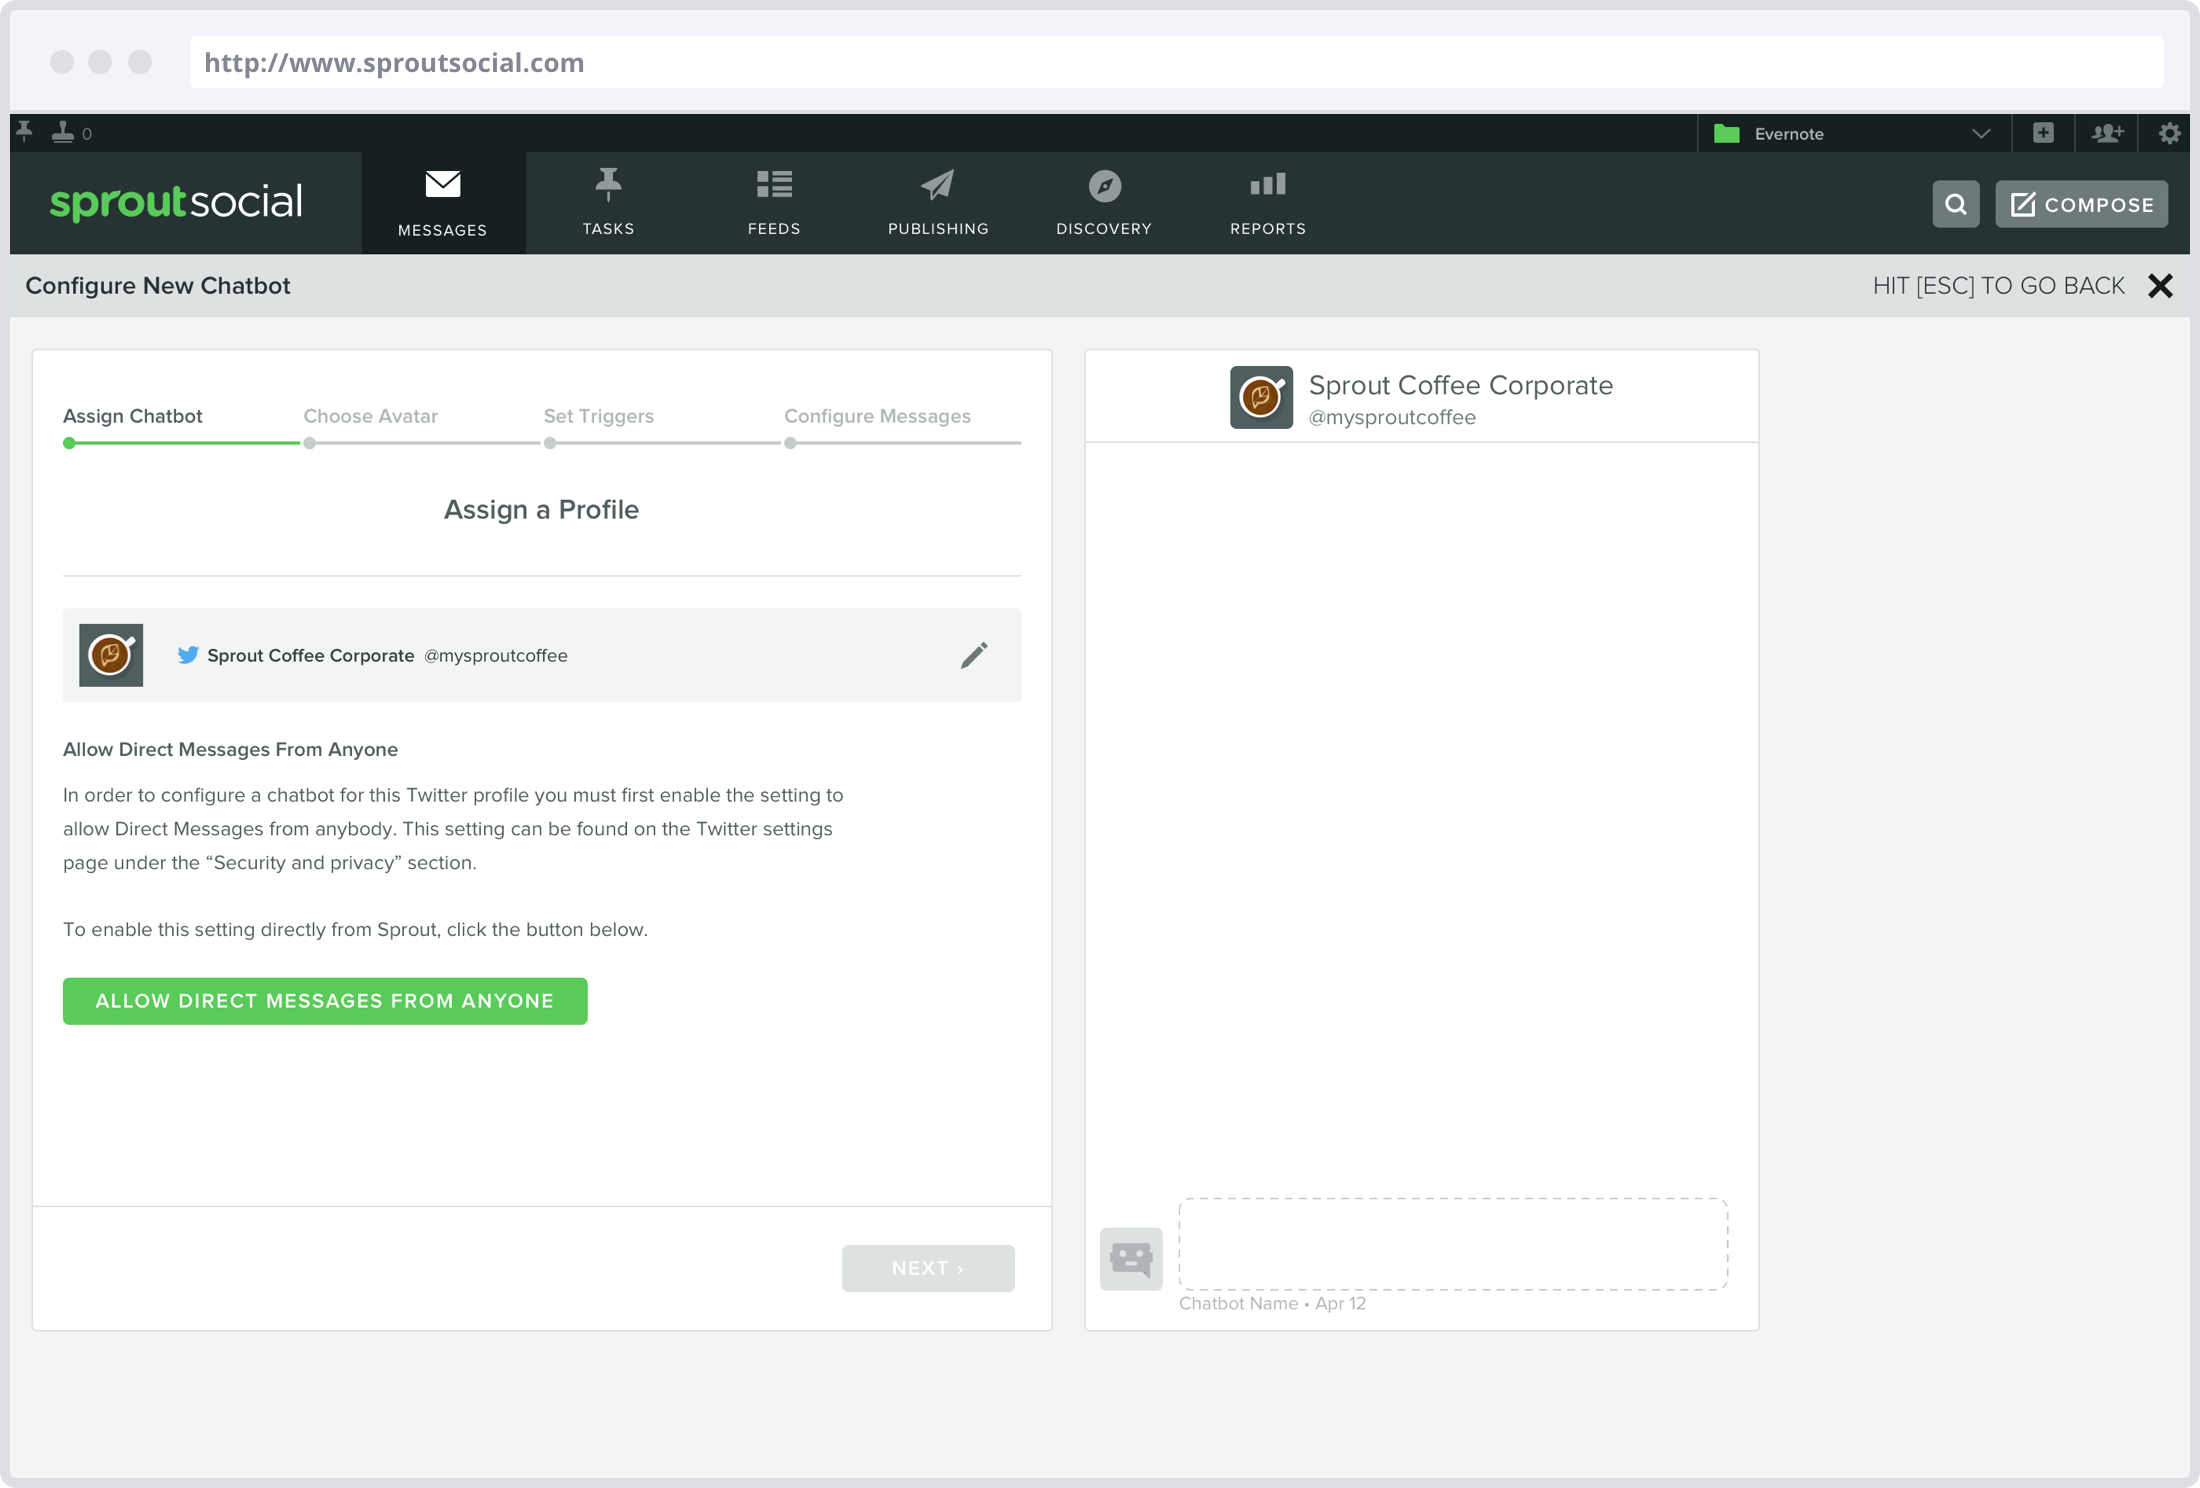Close the Configure New Chatbot panel
Image resolution: width=2200 pixels, height=1488 pixels.
point(2160,286)
